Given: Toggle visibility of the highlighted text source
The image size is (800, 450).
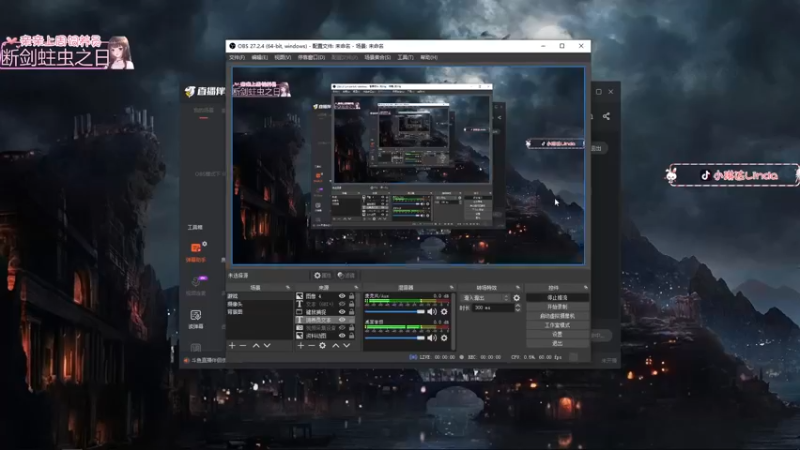Looking at the screenshot, I should pyautogui.click(x=342, y=320).
